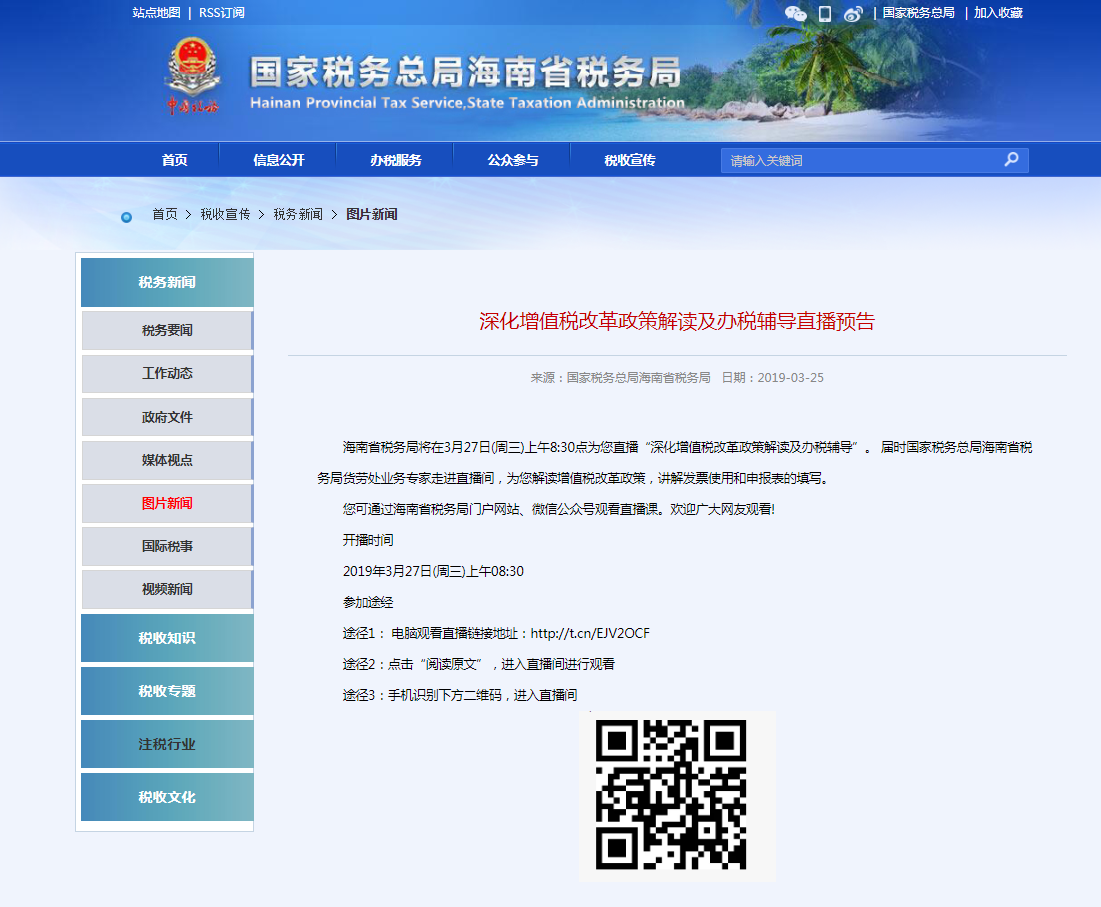Open 媒体视点 in sidebar
1101x907 pixels.
coord(167,460)
